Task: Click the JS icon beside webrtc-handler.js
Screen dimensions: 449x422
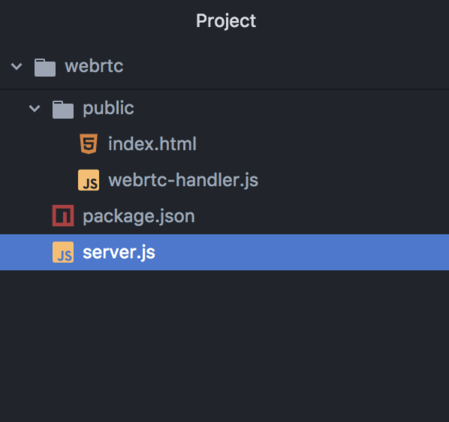Action: pos(89,180)
